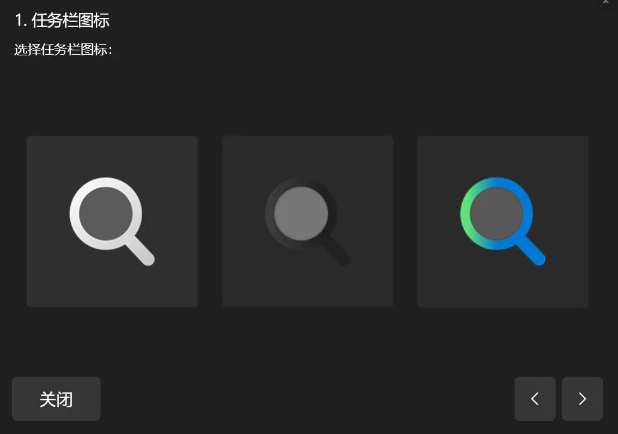The width and height of the screenshot is (618, 434).
Task: Click the handle of the blue magnifier
Action: click(531, 251)
